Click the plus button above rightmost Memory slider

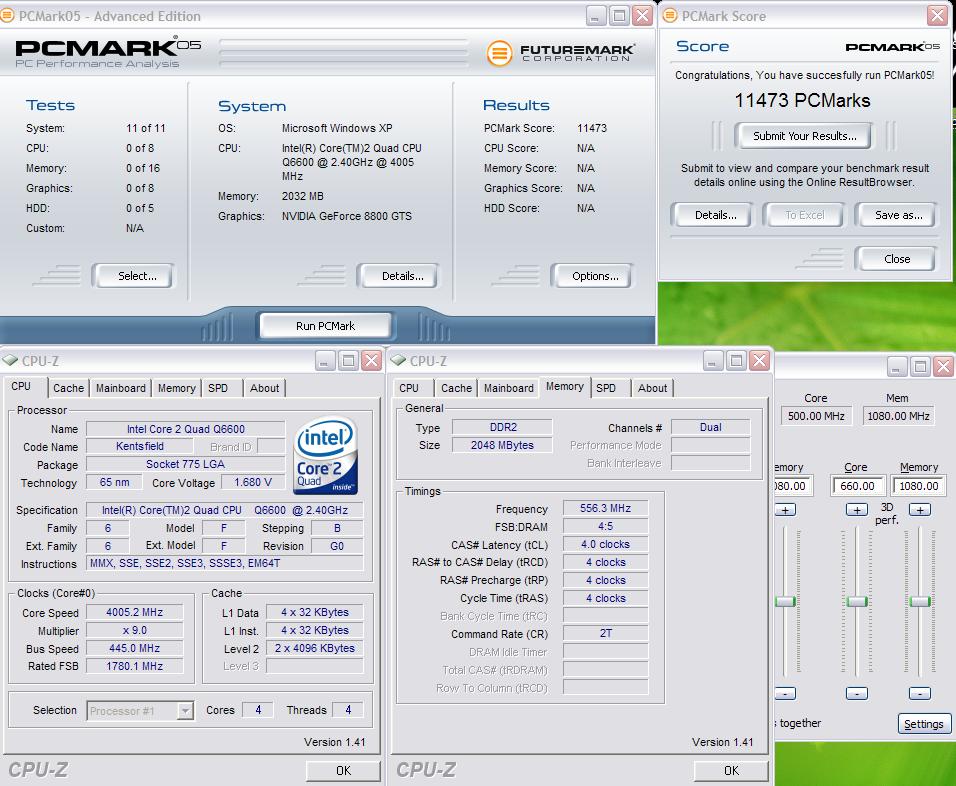(x=919, y=510)
